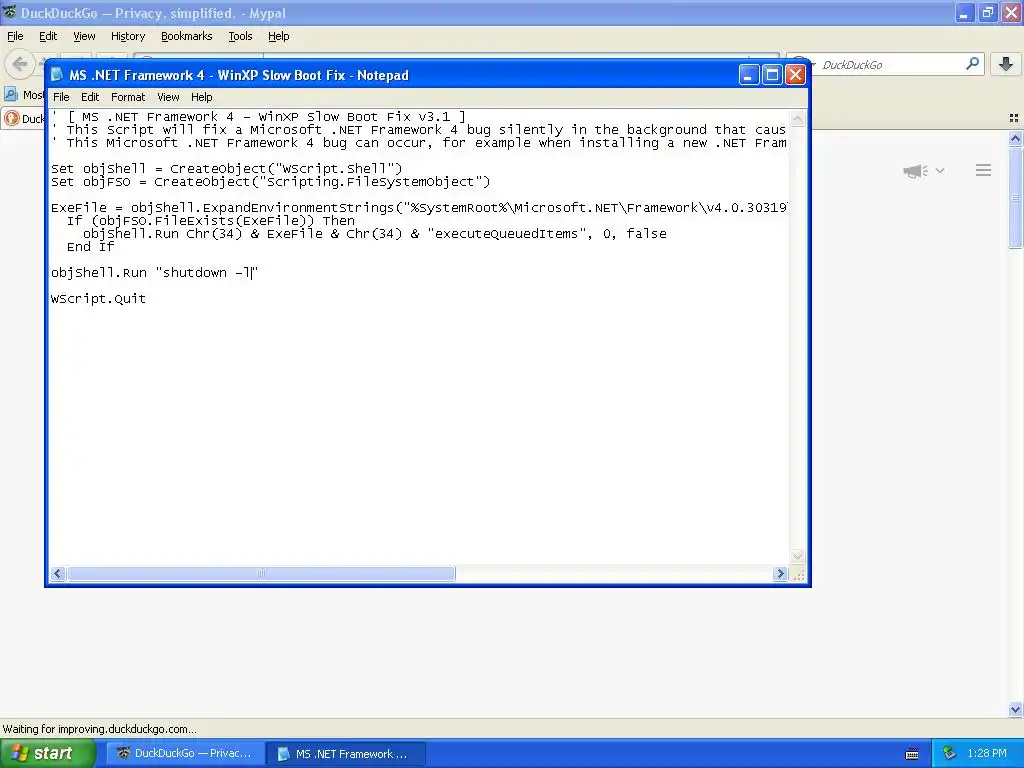The width and height of the screenshot is (1024, 768).
Task: Click 'Set objFSO = CreateObject' line
Action: pos(270,182)
